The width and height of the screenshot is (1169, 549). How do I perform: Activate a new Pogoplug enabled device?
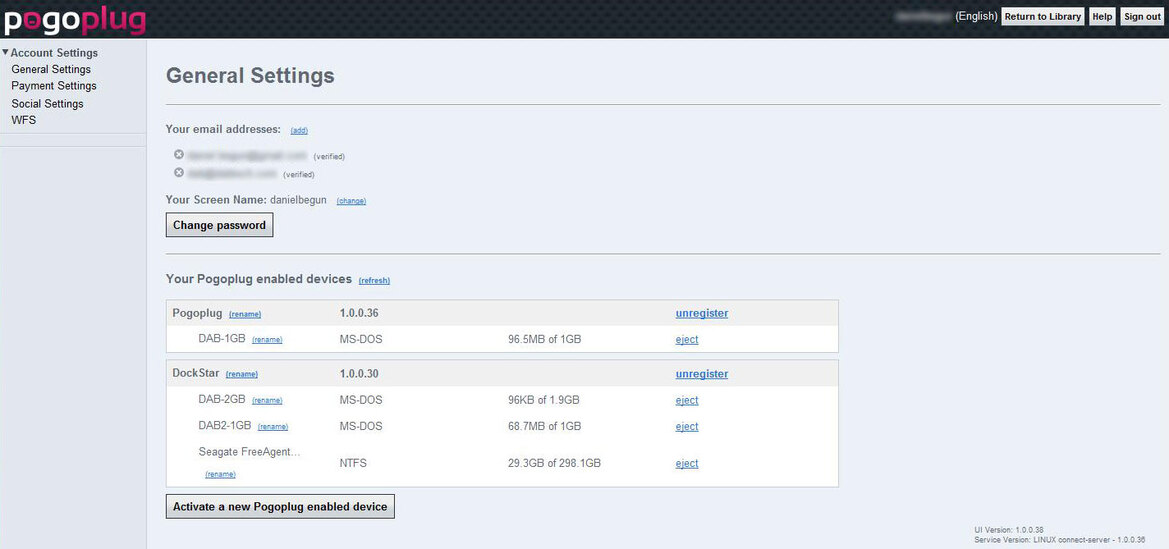pyautogui.click(x=280, y=506)
